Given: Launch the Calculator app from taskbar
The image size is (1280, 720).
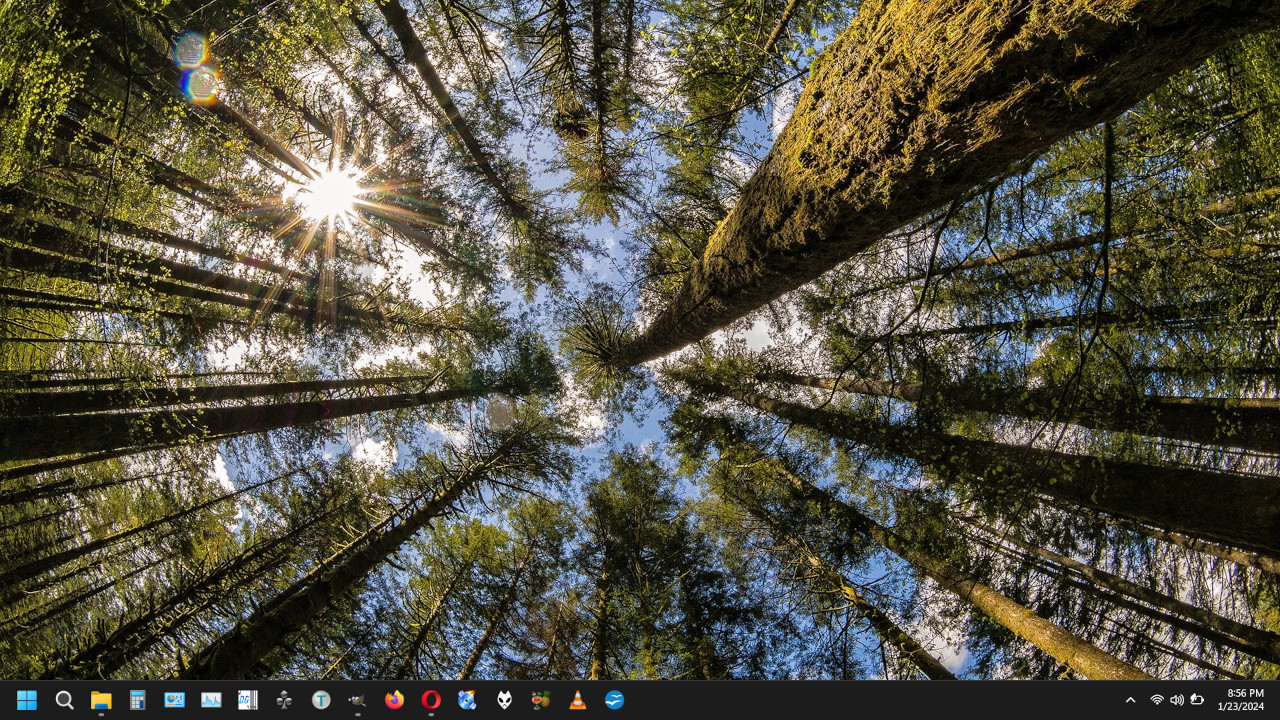Looking at the screenshot, I should pyautogui.click(x=138, y=700).
